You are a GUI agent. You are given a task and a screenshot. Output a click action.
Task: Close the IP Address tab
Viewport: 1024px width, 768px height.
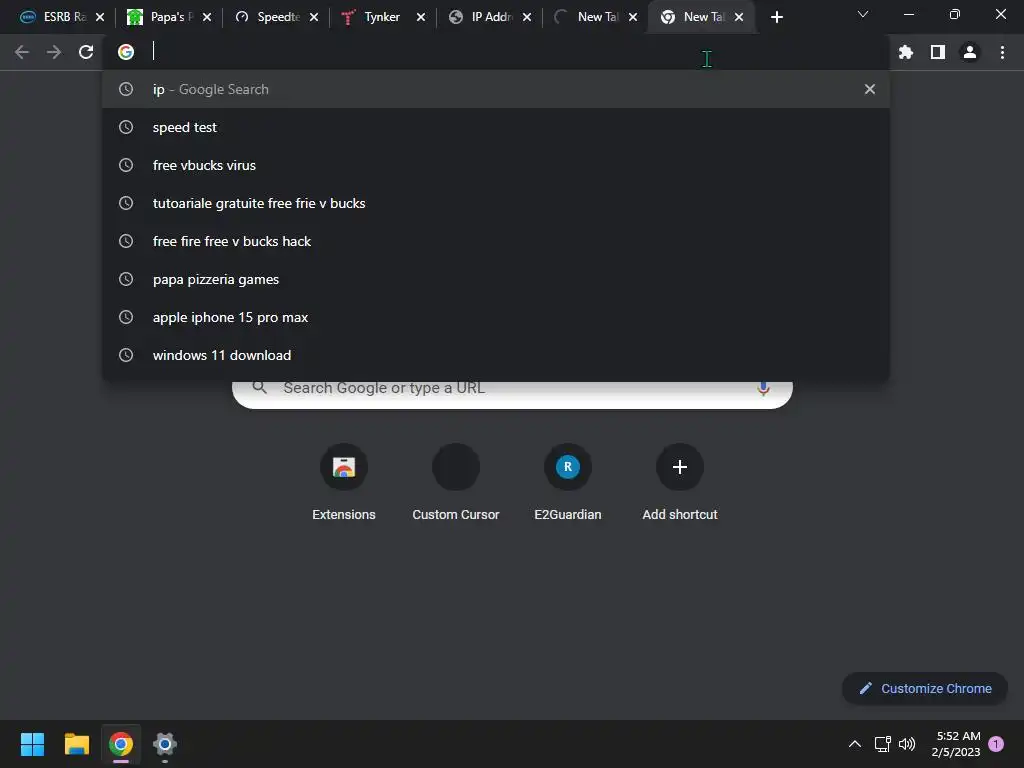527,18
